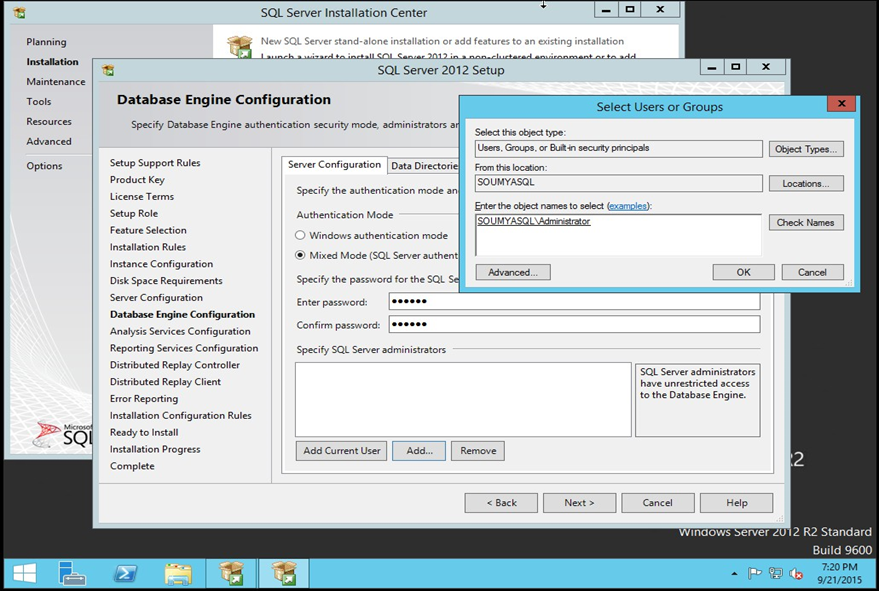Launch Server Manager from the taskbar
This screenshot has height=591, width=879.
[x=73, y=573]
